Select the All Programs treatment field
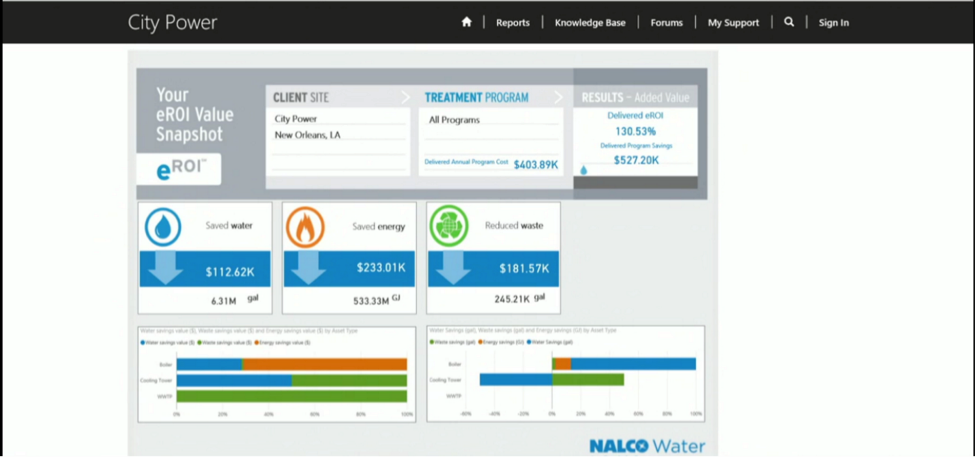 pyautogui.click(x=490, y=120)
